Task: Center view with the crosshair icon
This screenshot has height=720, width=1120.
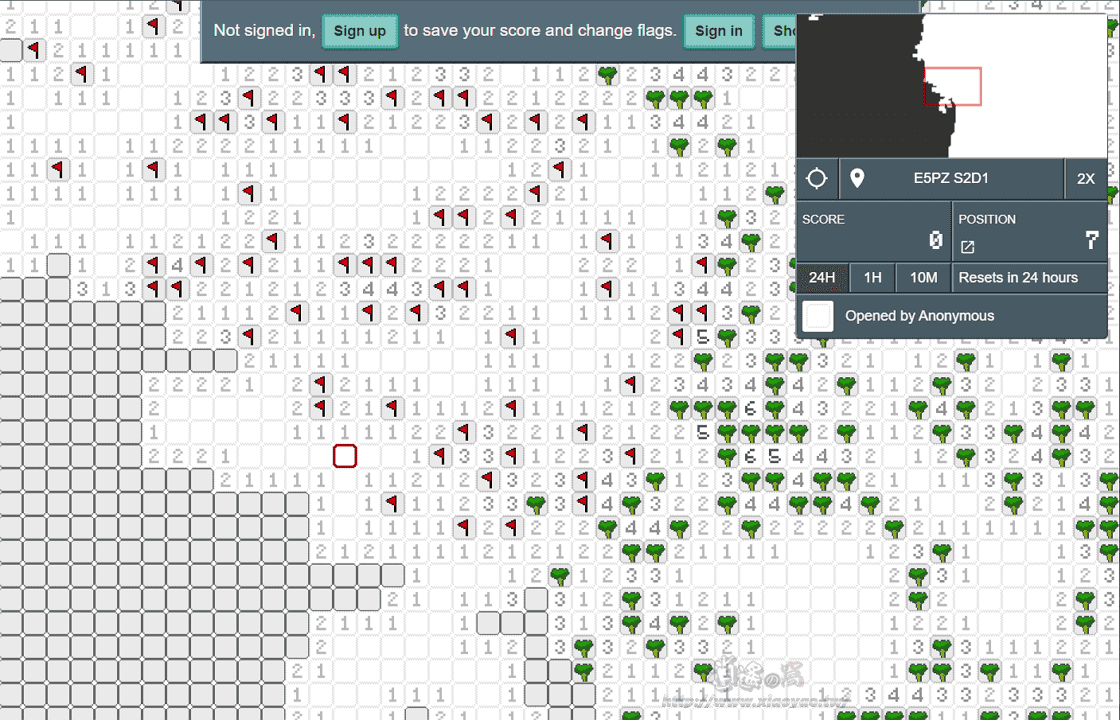Action: coord(816,179)
